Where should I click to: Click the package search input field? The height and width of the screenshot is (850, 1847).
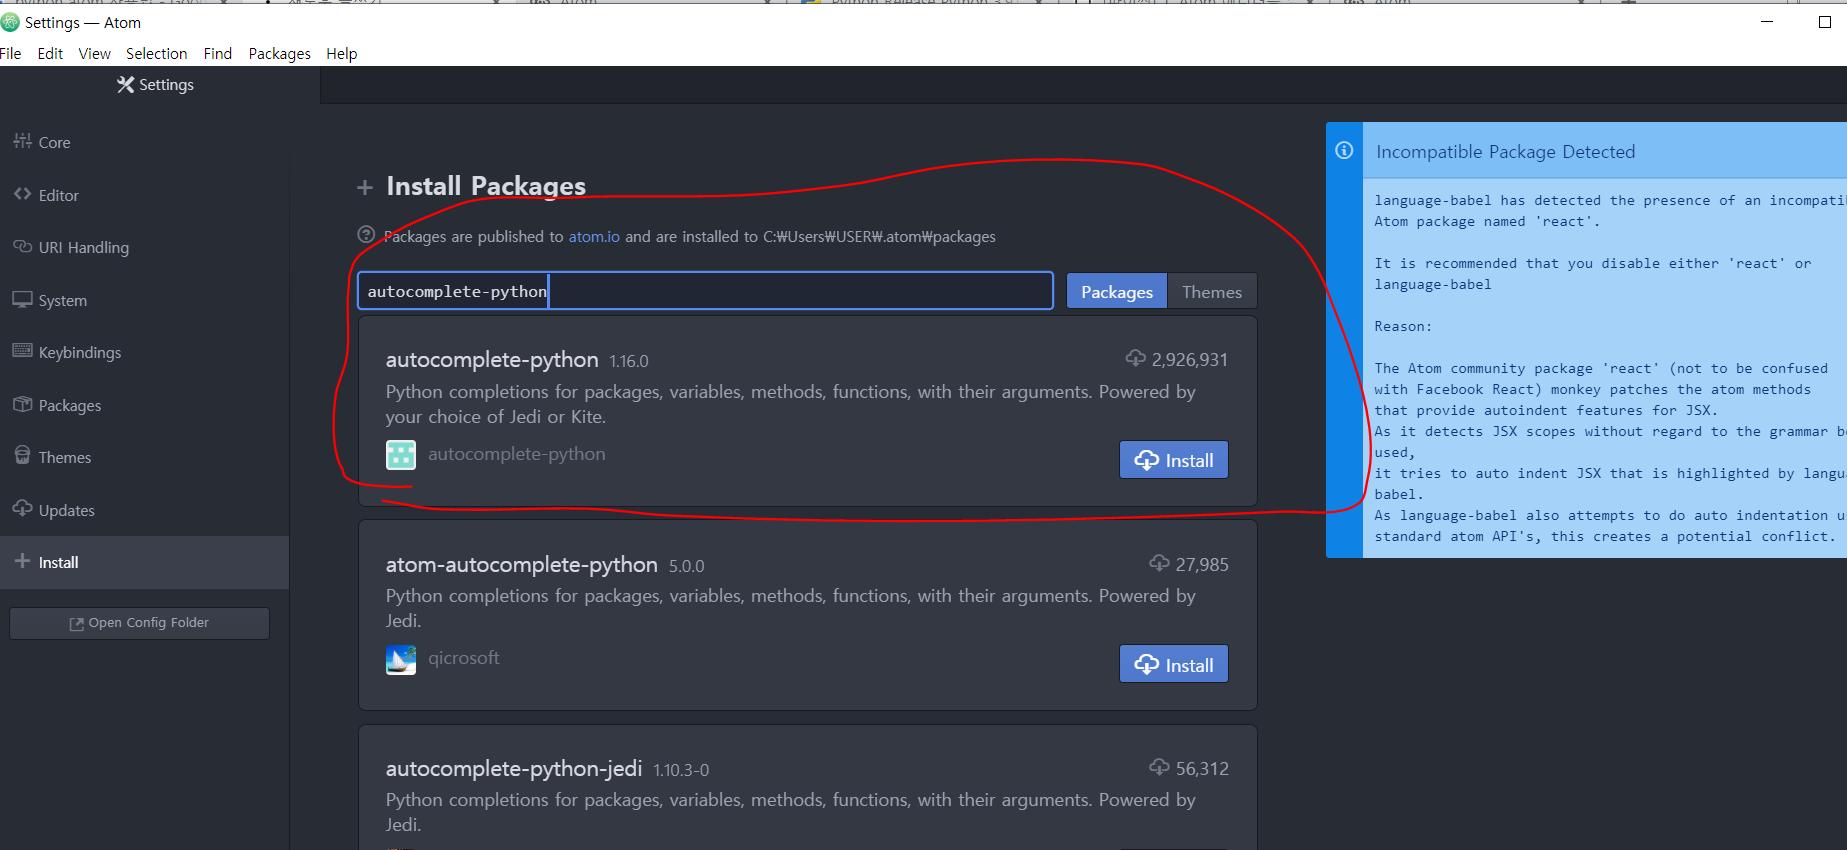705,291
